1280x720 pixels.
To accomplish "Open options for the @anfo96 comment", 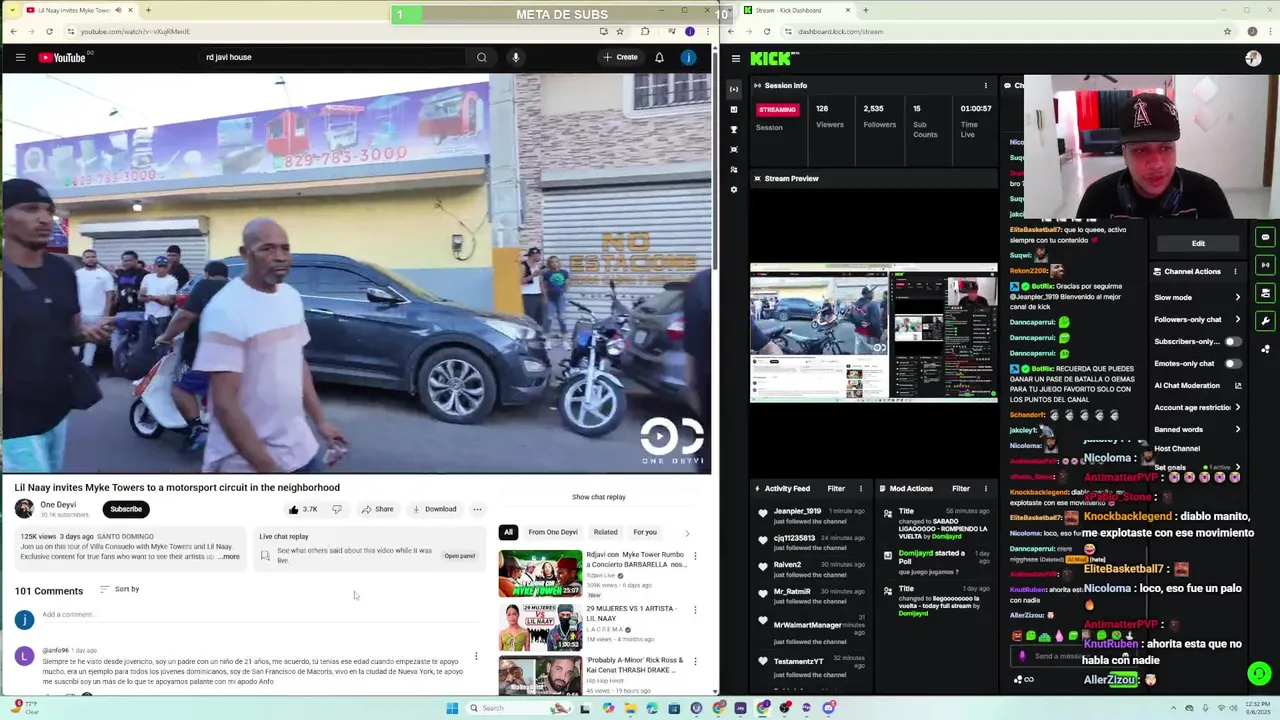I will coord(476,656).
